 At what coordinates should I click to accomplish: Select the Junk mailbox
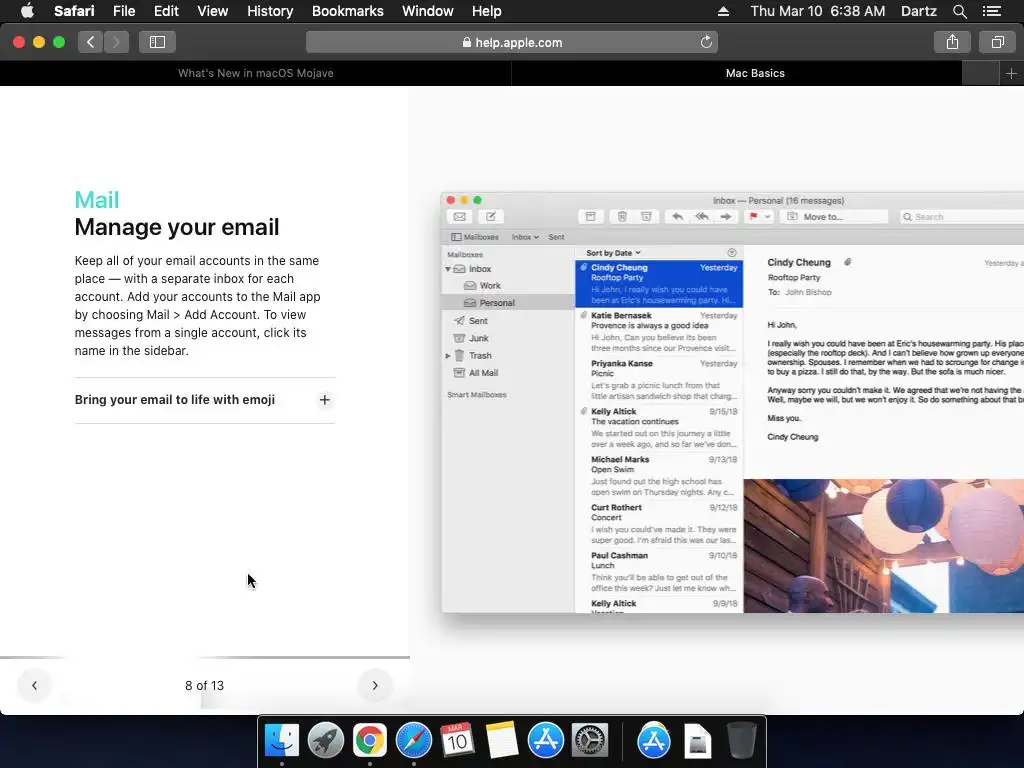click(x=507, y=338)
